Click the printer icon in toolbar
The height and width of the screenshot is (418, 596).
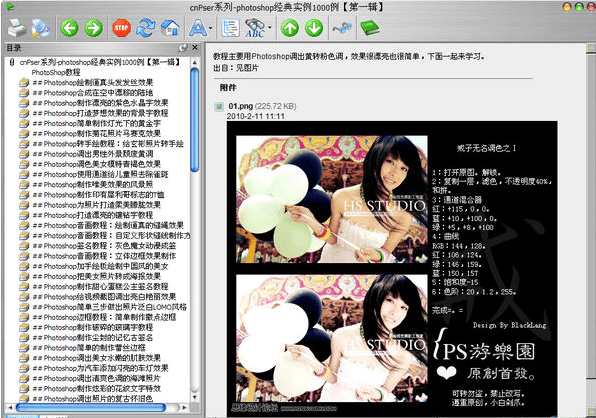(x=16, y=28)
